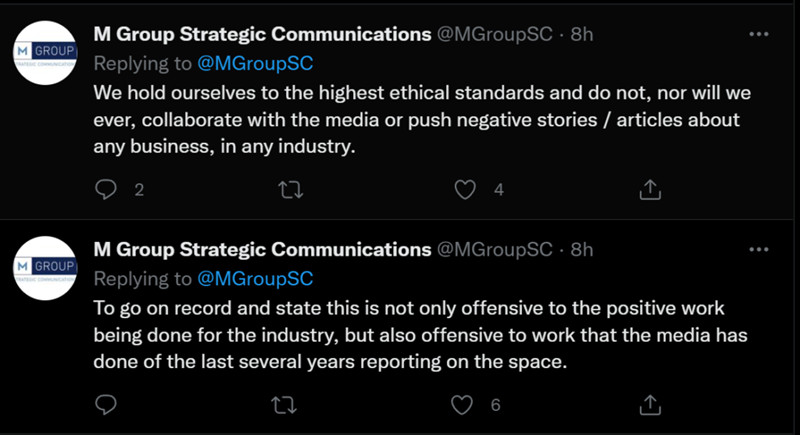The image size is (800, 435).
Task: Open more options on second tweet
Action: click(x=758, y=249)
